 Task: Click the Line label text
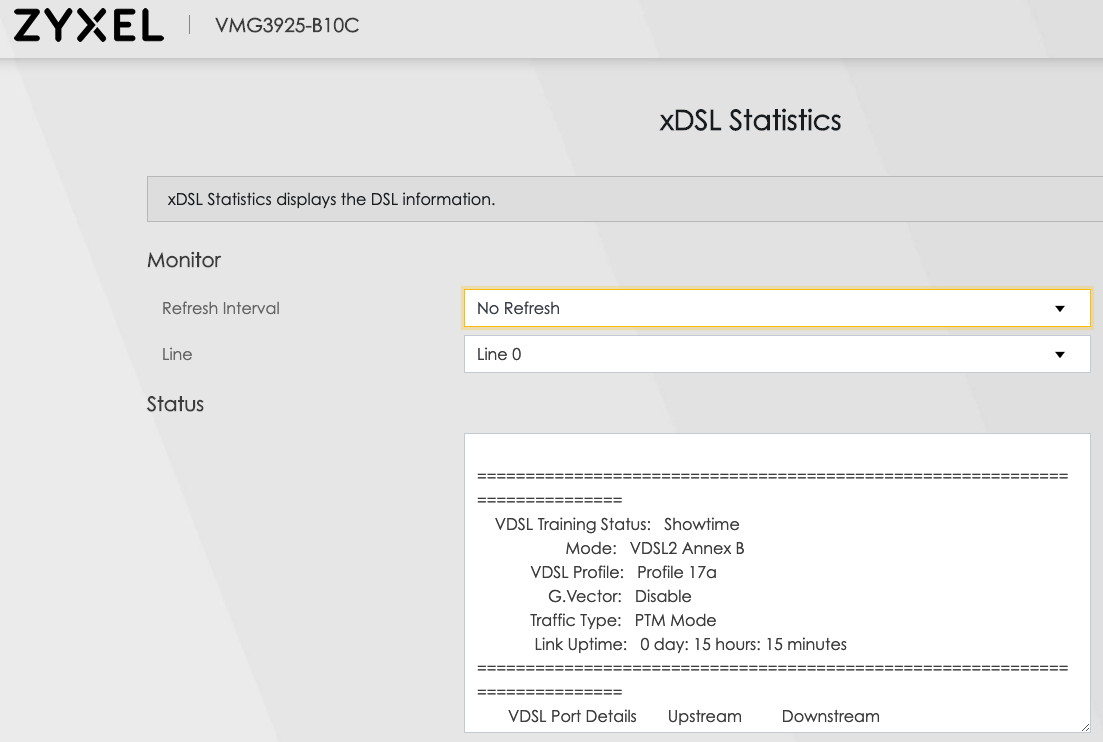coord(177,354)
